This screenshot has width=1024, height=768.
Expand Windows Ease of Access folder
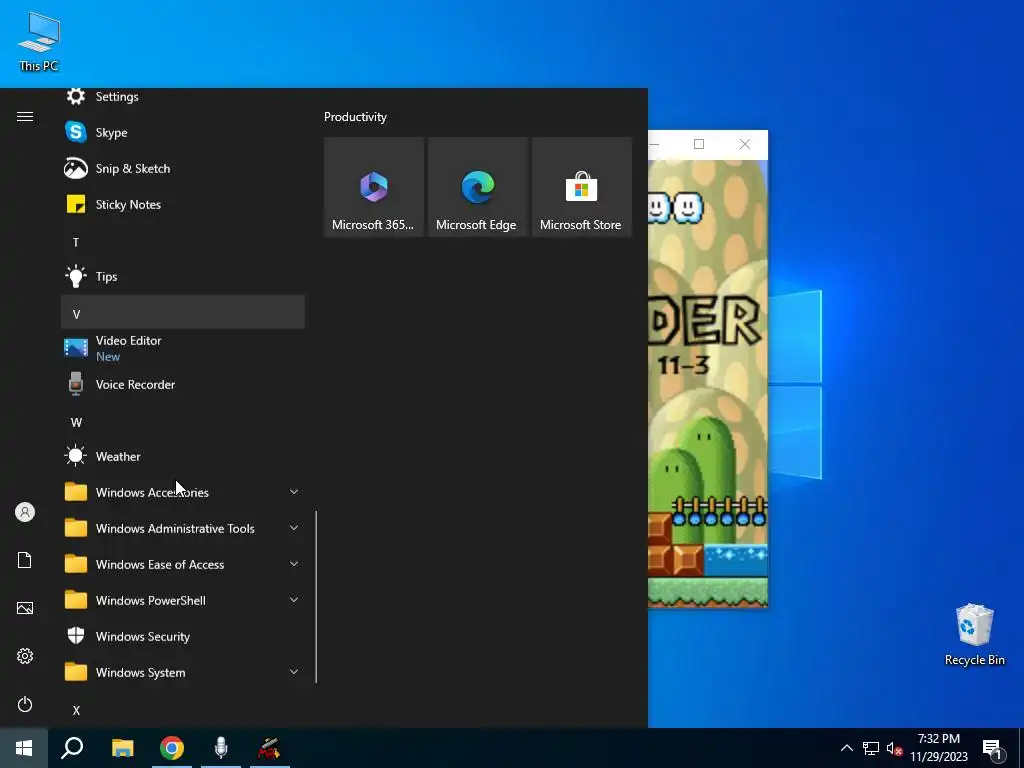pos(183,564)
